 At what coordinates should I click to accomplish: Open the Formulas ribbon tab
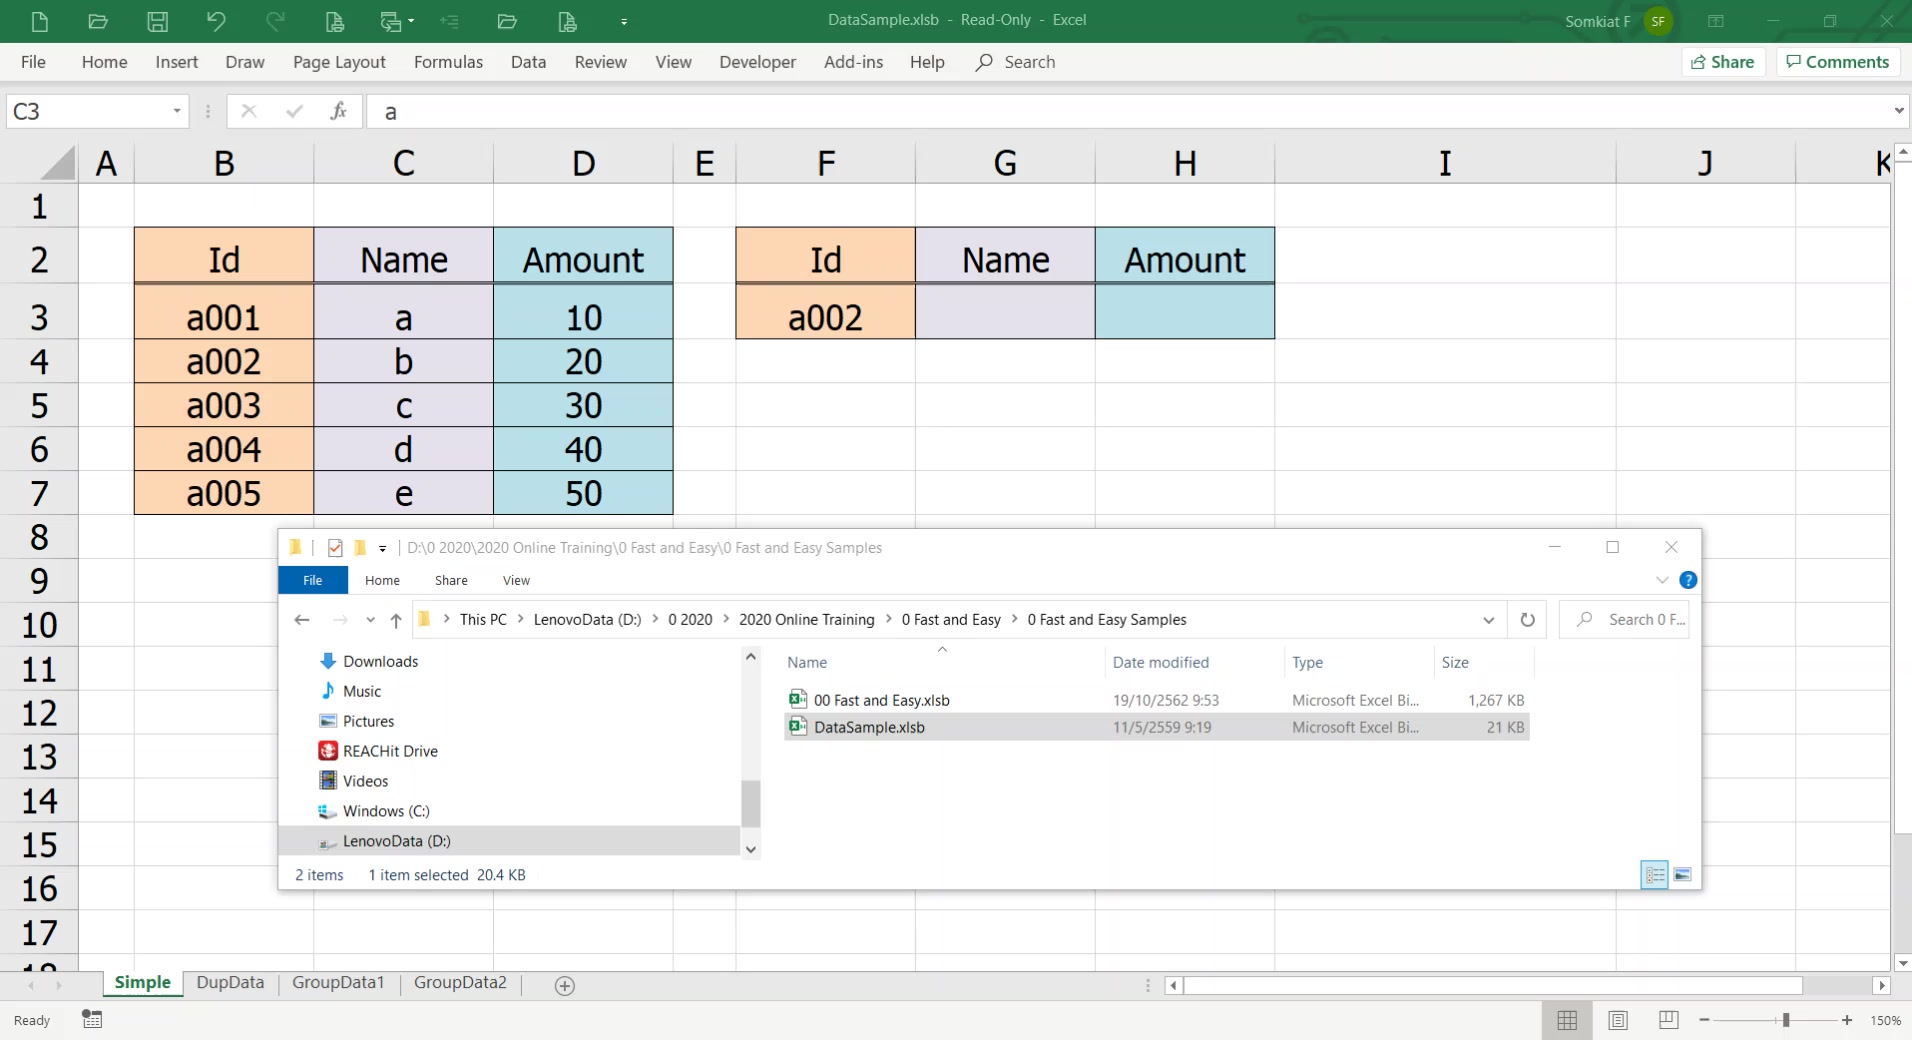(448, 62)
